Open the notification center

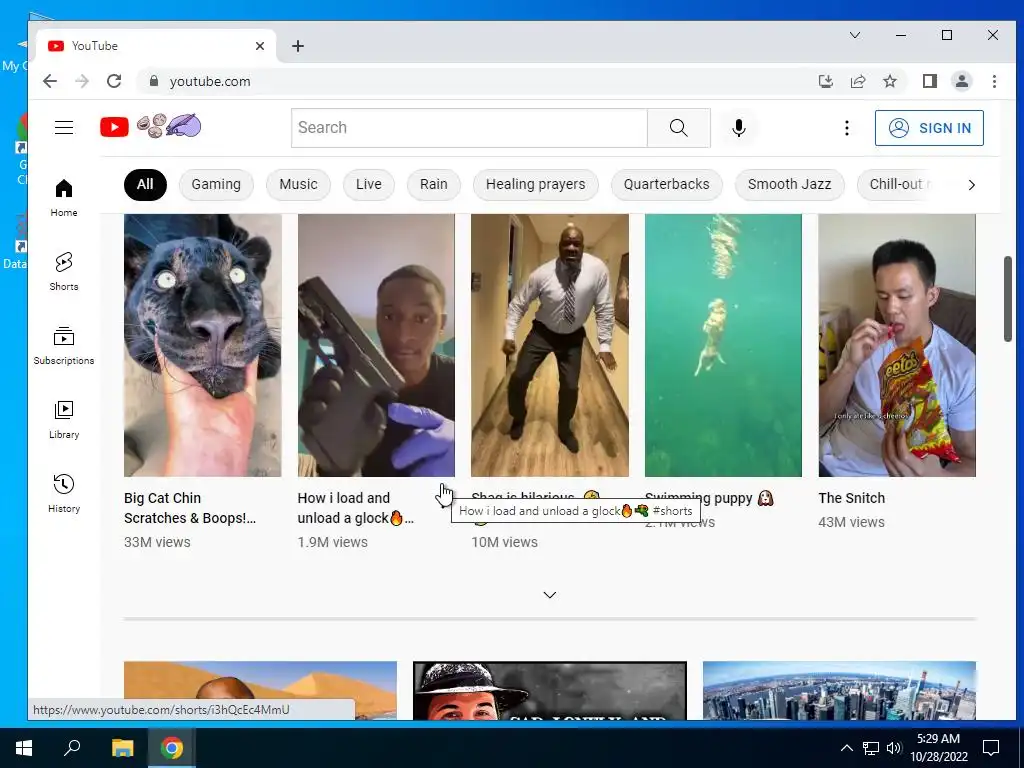click(x=991, y=748)
